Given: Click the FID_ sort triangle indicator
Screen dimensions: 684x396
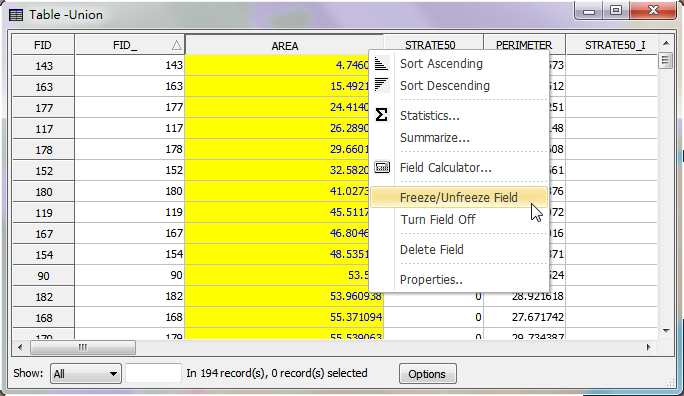Looking at the screenshot, I should (176, 45).
